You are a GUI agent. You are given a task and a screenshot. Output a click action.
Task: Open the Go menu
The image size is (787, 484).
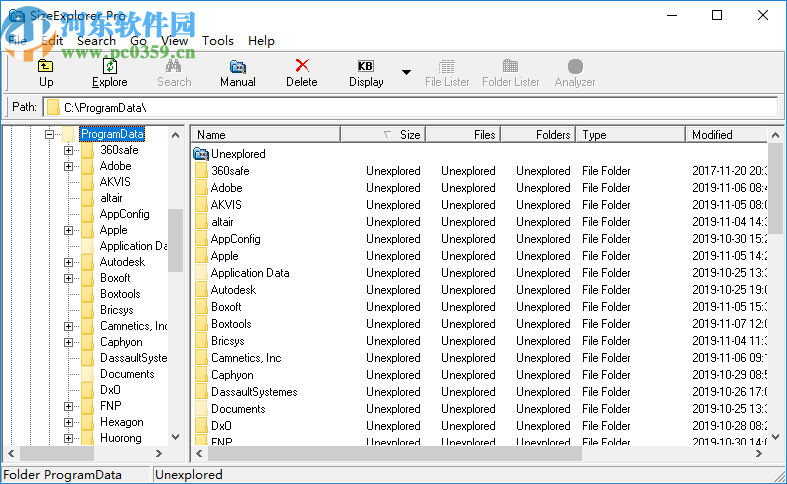pos(138,41)
